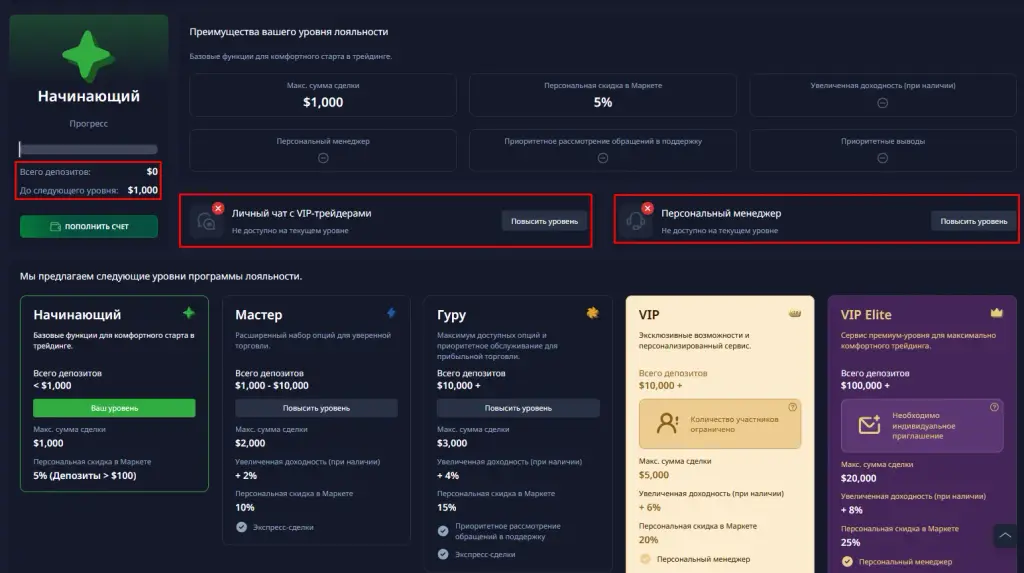
Task: Click the person icon in VIP limited participants box
Action: pyautogui.click(x=667, y=423)
